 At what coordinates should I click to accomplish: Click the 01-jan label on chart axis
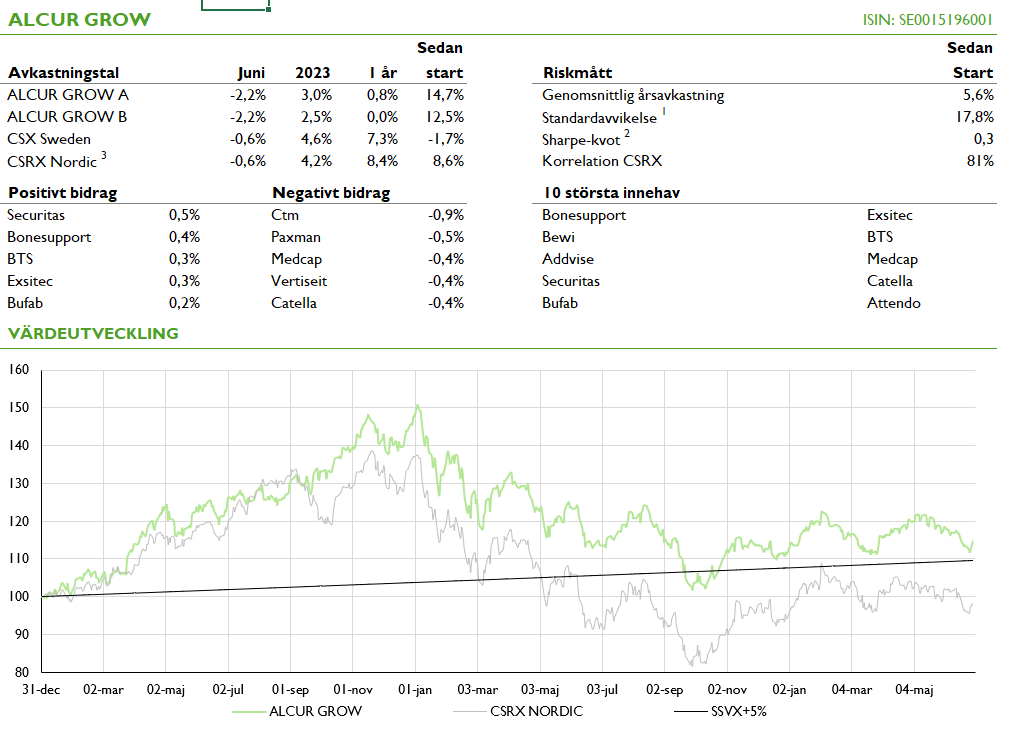[416, 690]
